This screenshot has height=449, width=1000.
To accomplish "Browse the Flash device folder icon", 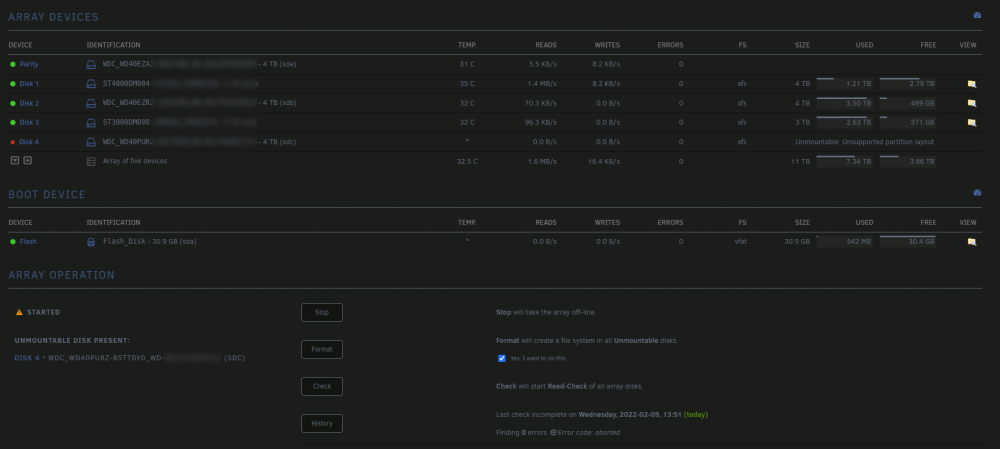I will (971, 242).
